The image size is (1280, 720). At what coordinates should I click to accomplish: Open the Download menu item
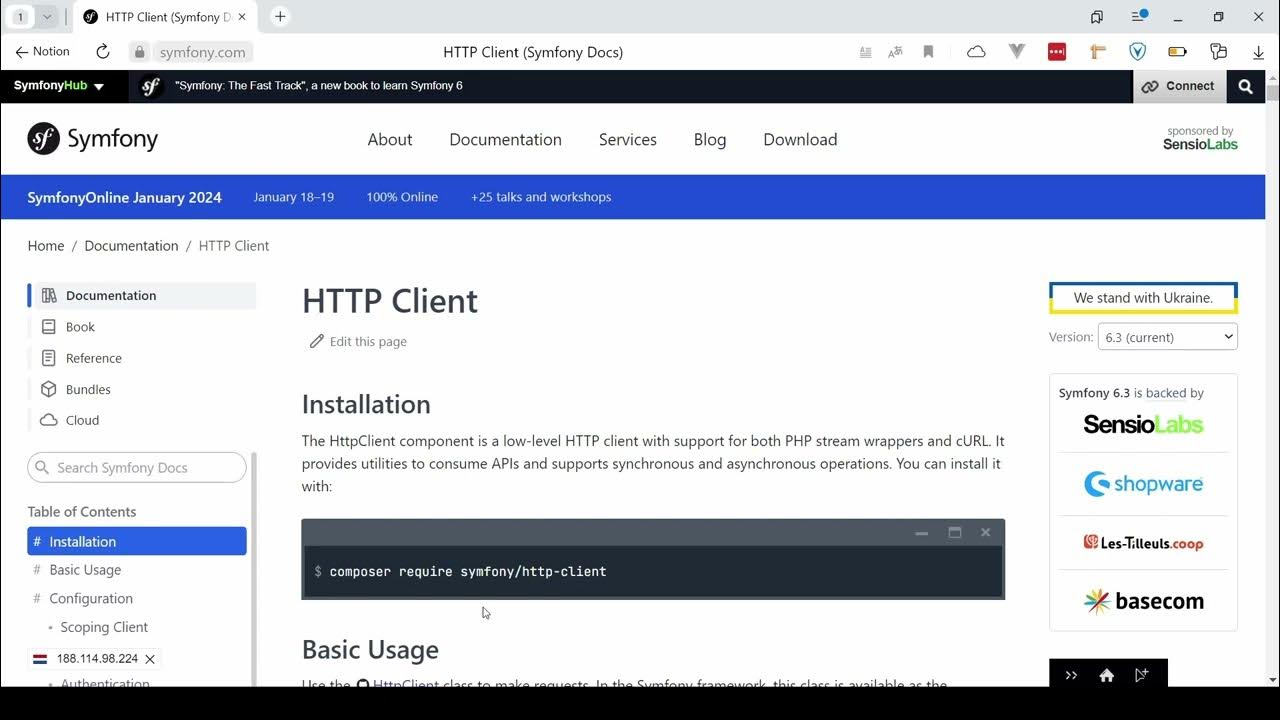[x=800, y=139]
